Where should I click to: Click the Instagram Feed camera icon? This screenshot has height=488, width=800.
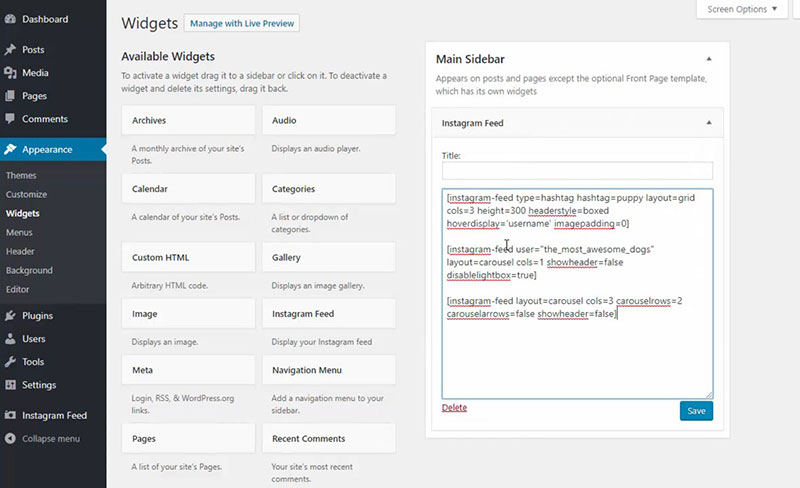[x=10, y=415]
